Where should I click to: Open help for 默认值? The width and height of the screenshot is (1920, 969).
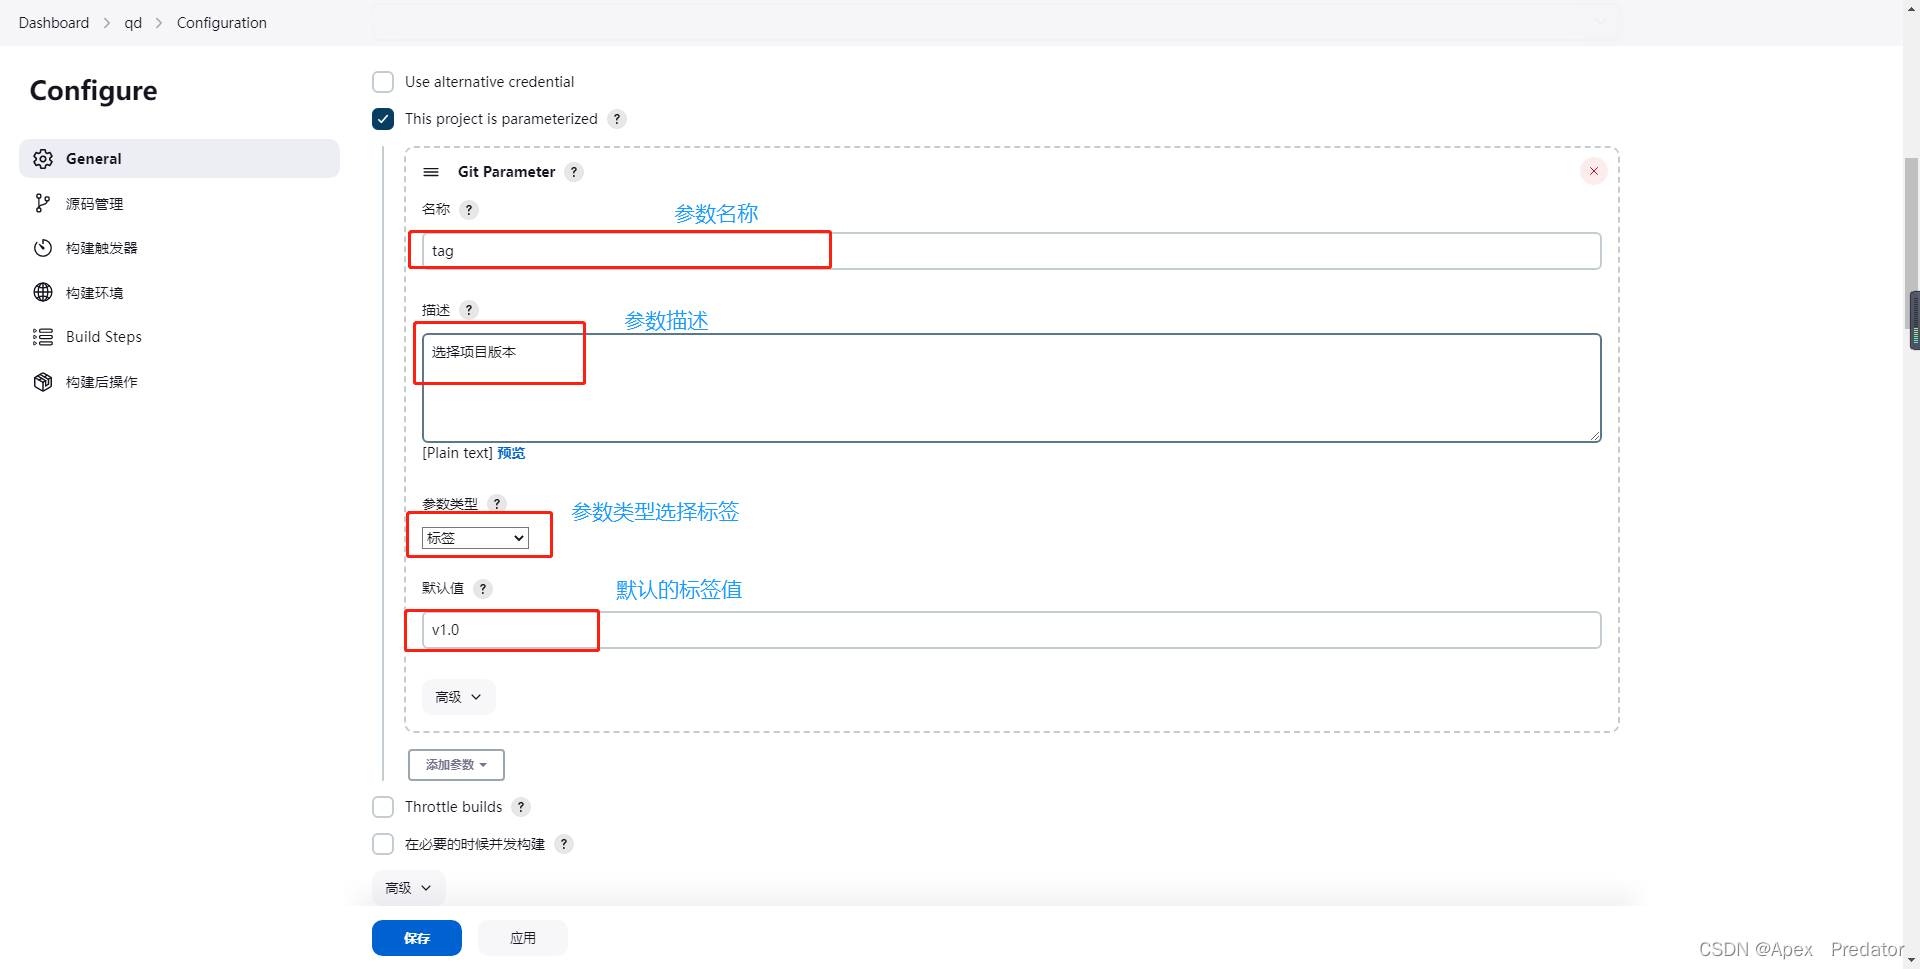tap(483, 589)
